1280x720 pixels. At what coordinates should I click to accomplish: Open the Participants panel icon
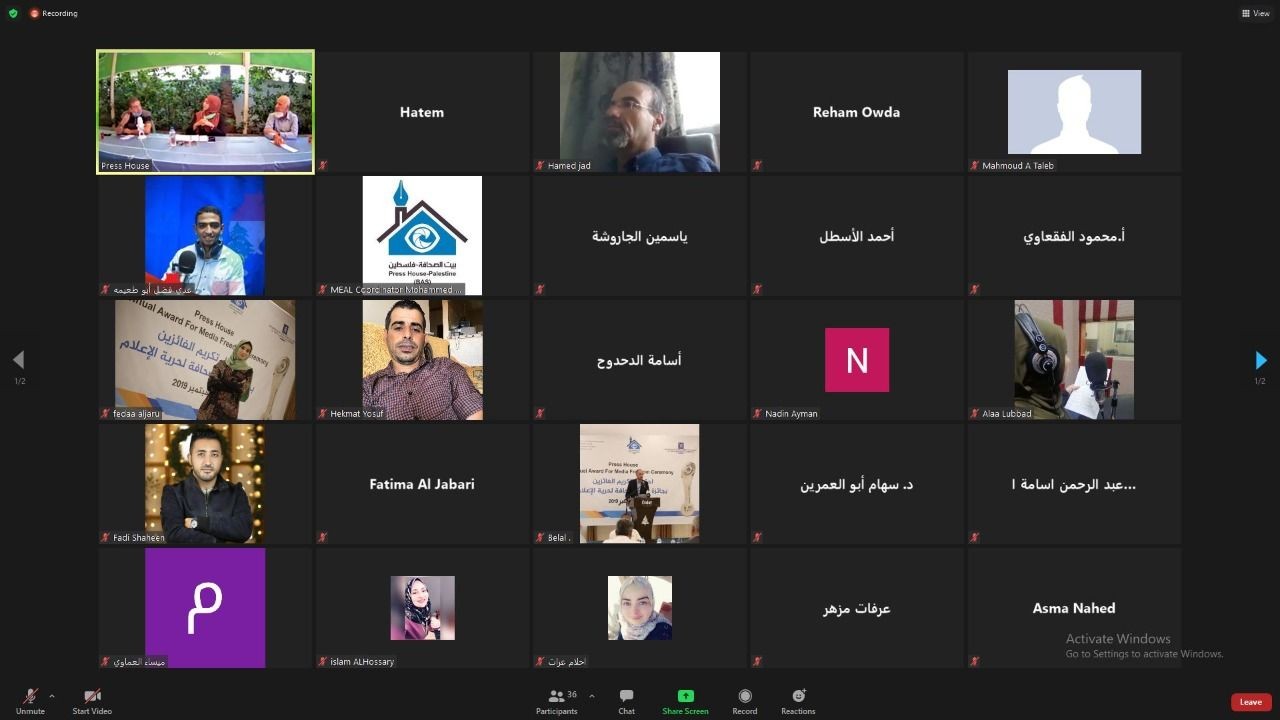(x=556, y=696)
